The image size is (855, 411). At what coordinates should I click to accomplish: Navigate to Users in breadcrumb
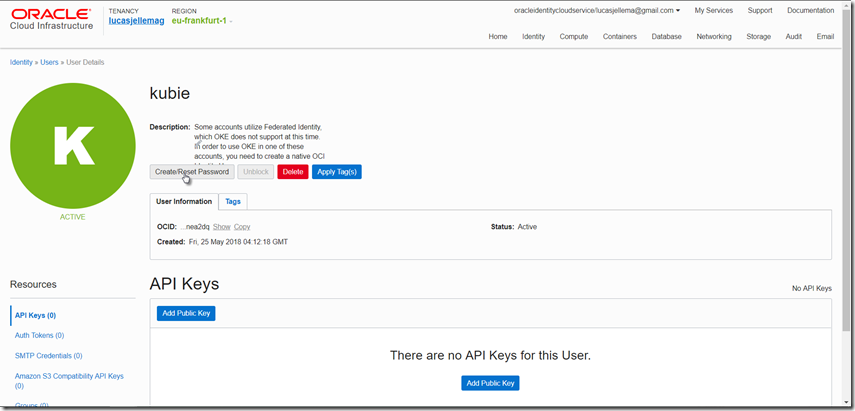pyautogui.click(x=49, y=62)
